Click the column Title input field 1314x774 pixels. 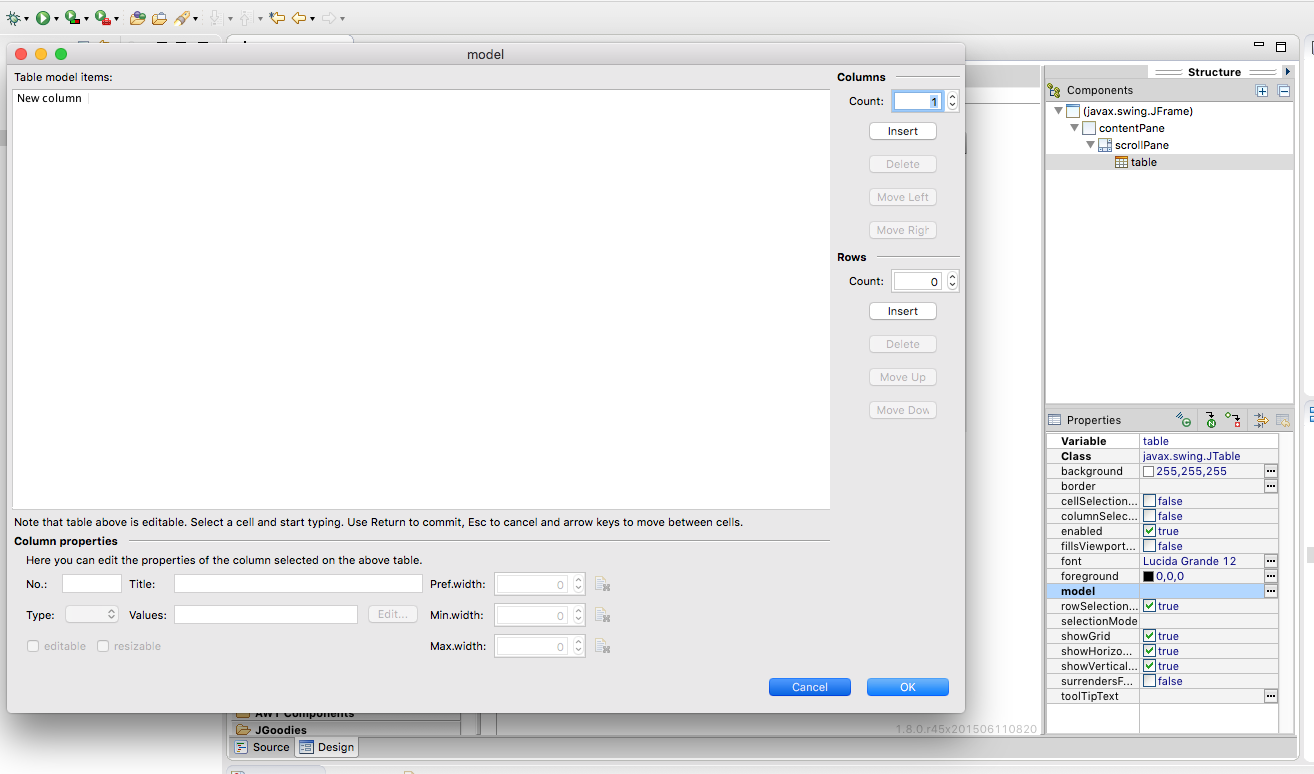[298, 584]
